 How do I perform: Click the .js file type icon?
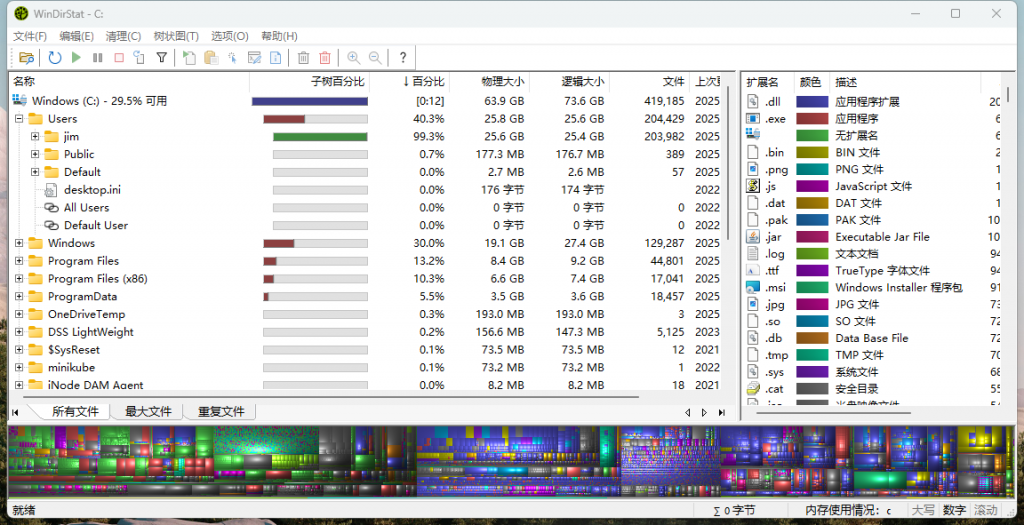[x=753, y=186]
